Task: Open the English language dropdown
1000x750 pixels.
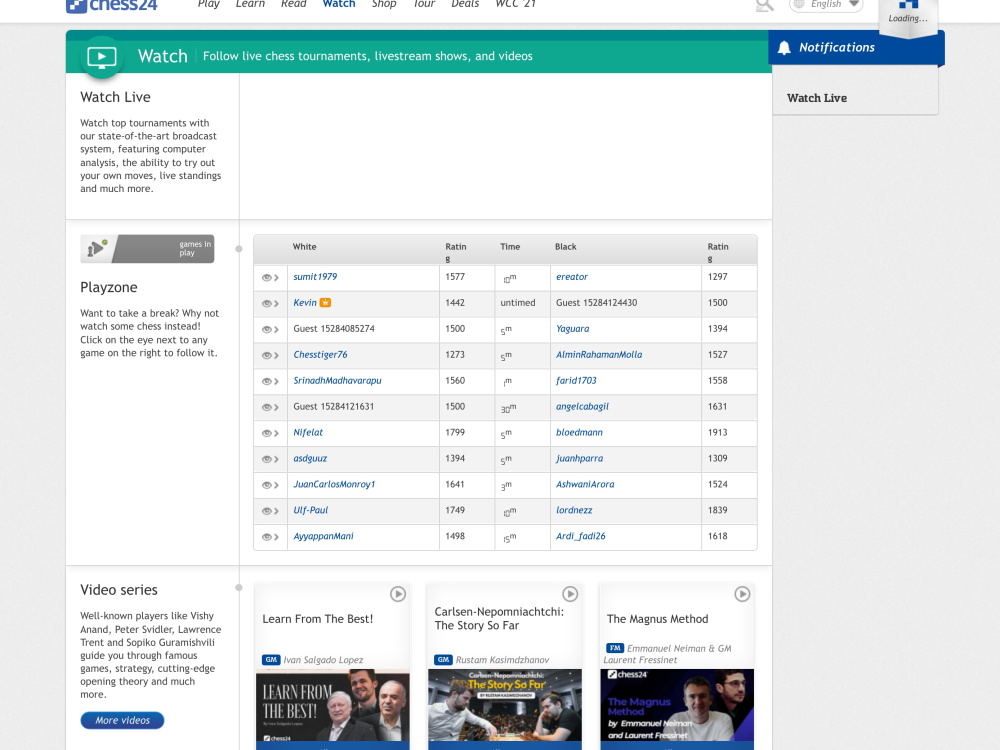Action: pos(827,5)
